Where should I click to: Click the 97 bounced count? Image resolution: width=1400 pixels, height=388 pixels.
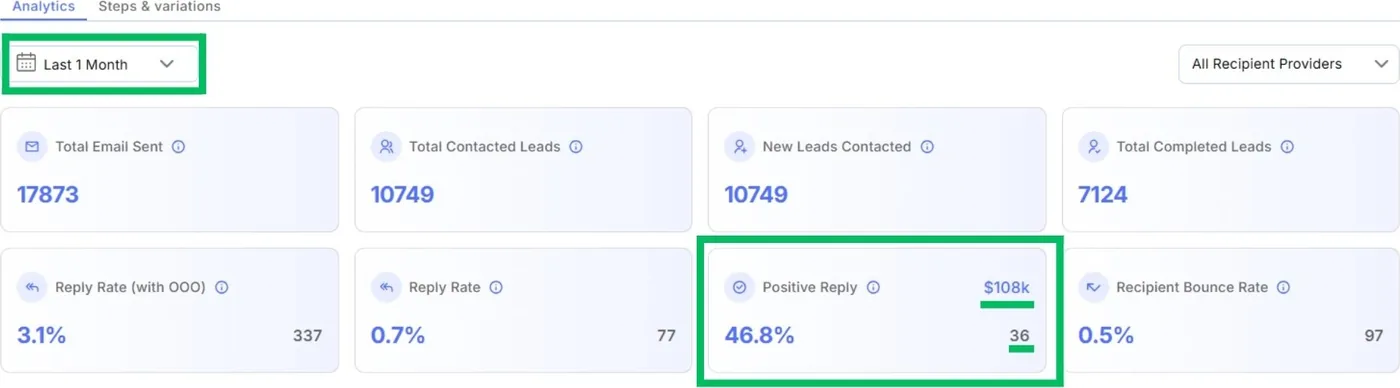point(1374,336)
